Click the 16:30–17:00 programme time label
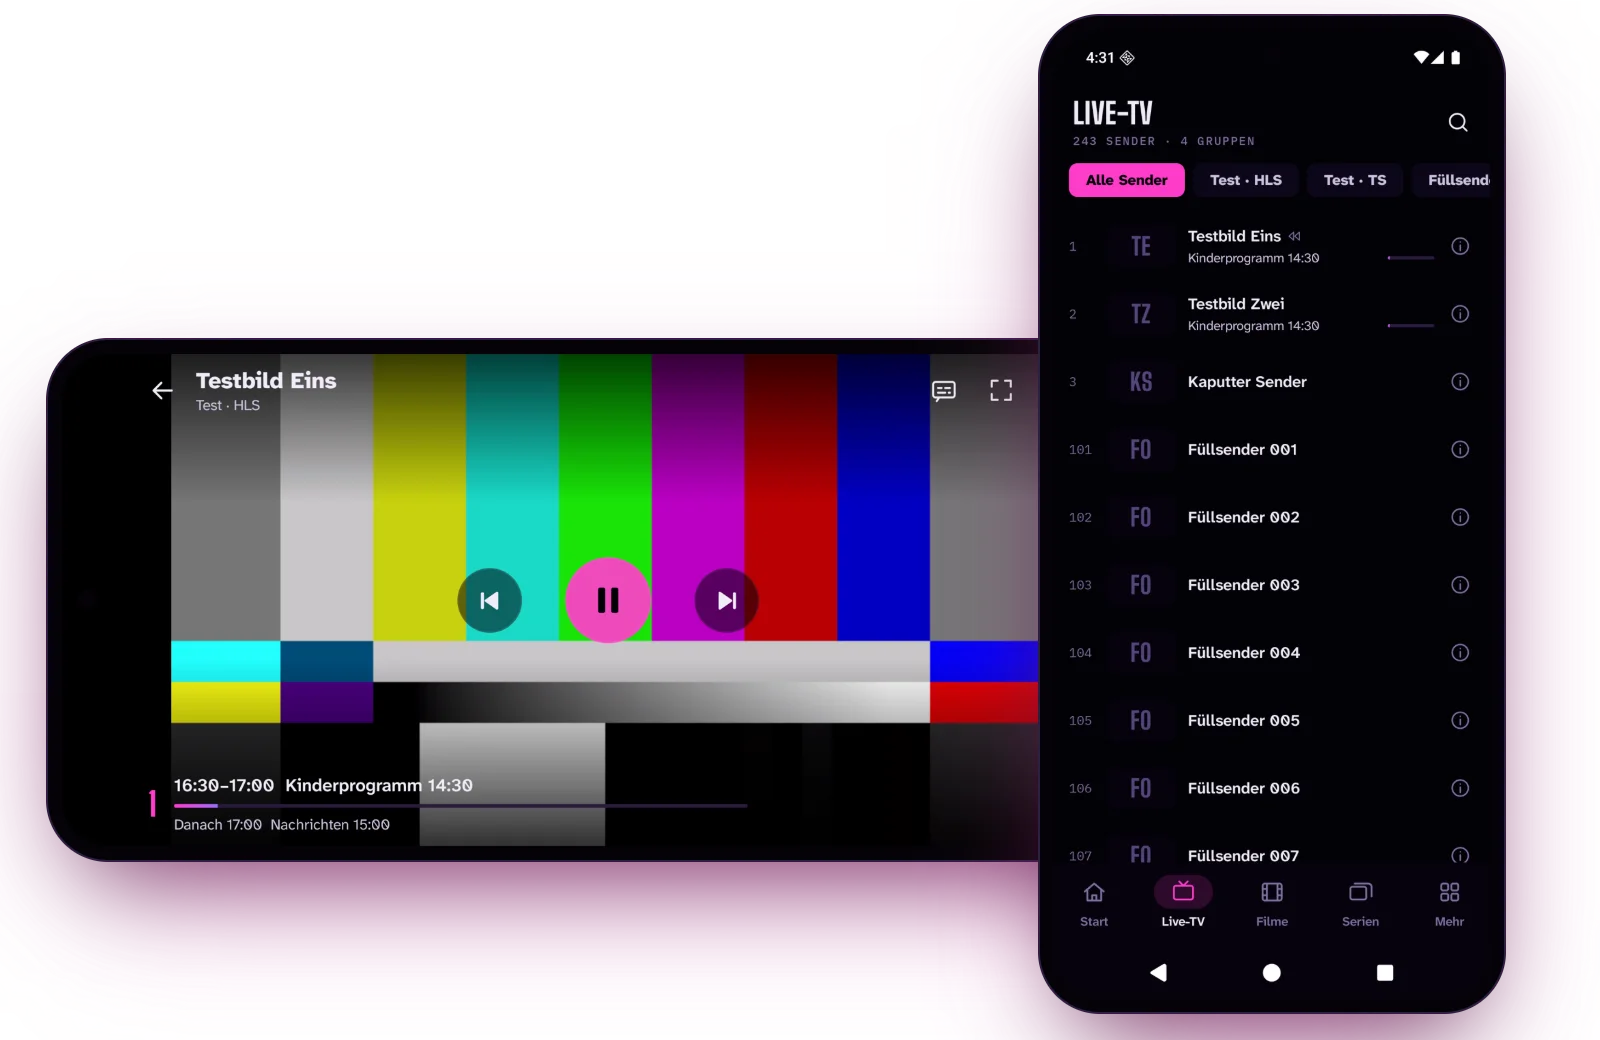1600x1040 pixels. 224,786
